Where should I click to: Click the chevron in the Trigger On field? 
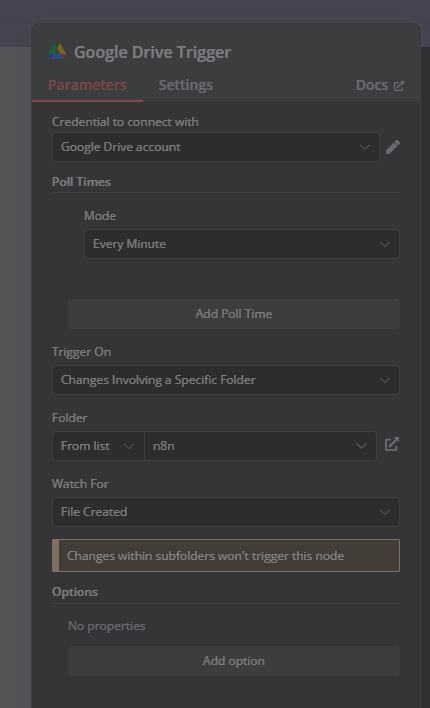coord(385,380)
